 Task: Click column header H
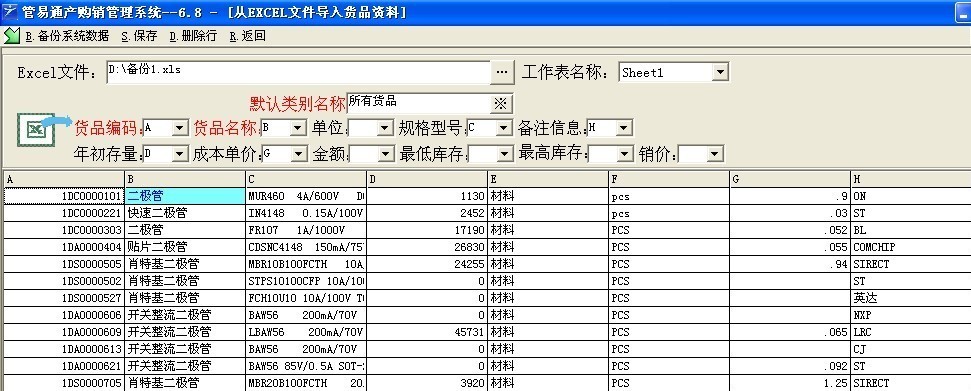pyautogui.click(x=911, y=180)
